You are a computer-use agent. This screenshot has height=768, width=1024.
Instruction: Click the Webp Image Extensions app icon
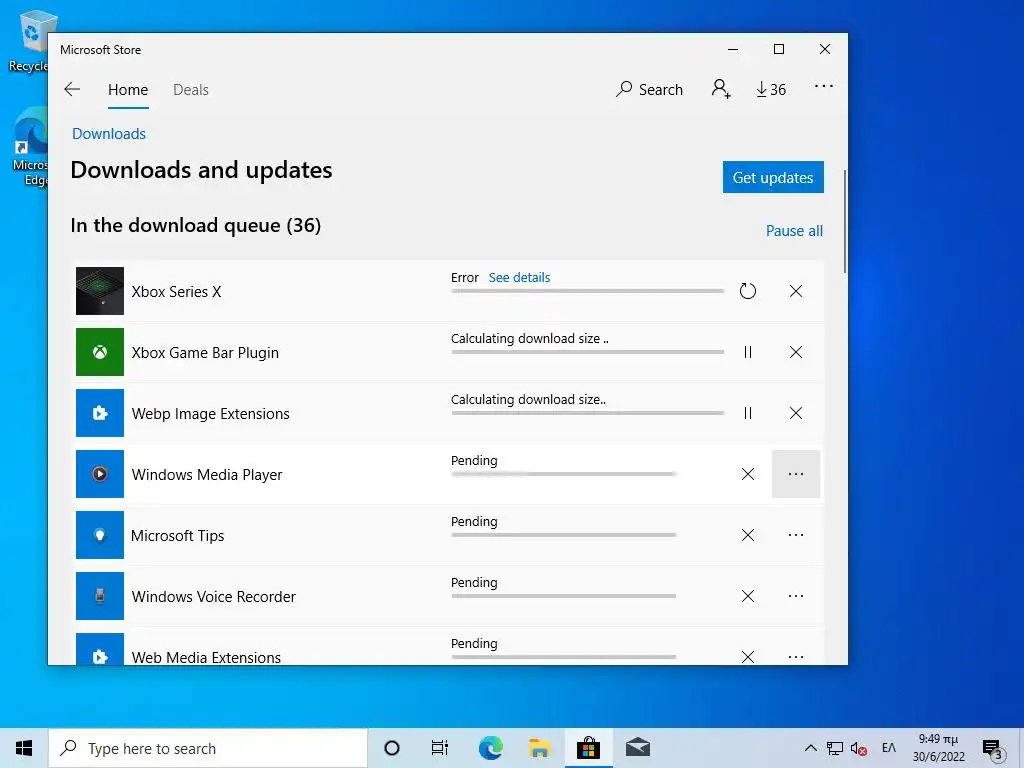pyautogui.click(x=100, y=413)
